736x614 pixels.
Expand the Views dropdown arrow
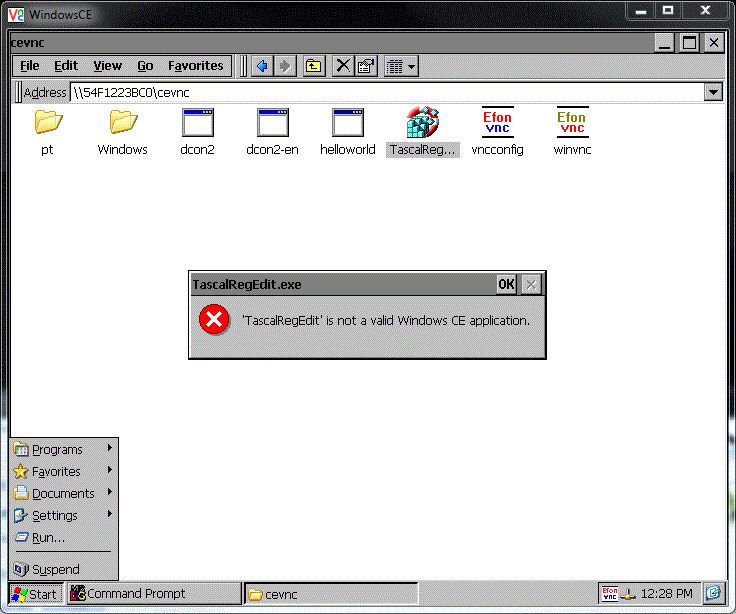(412, 67)
